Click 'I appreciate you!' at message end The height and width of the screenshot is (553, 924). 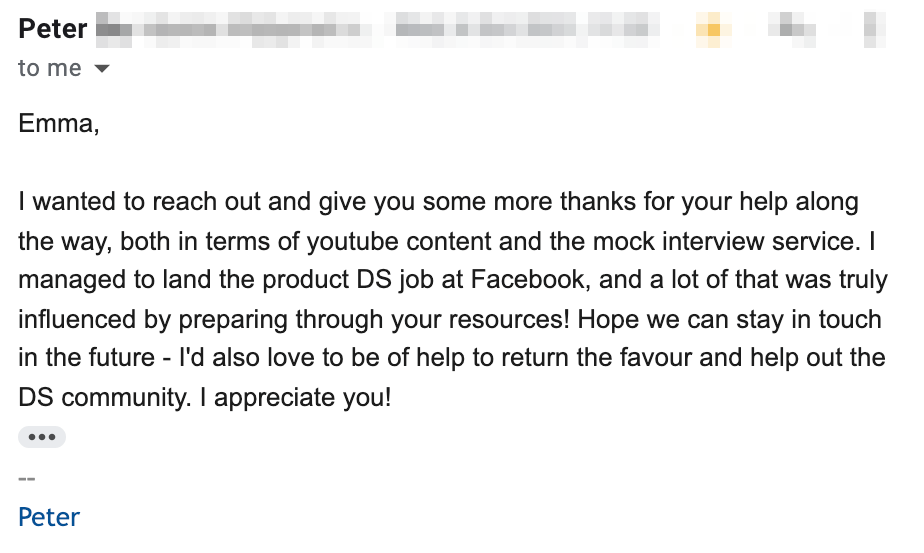click(x=295, y=397)
